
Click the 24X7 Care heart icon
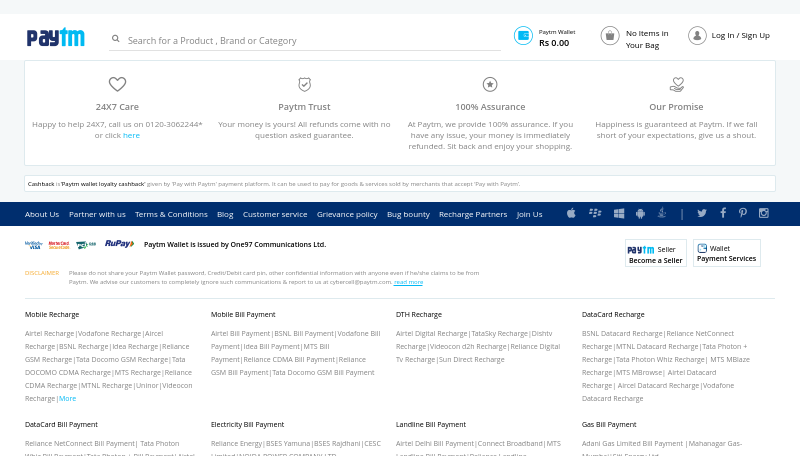(117, 84)
